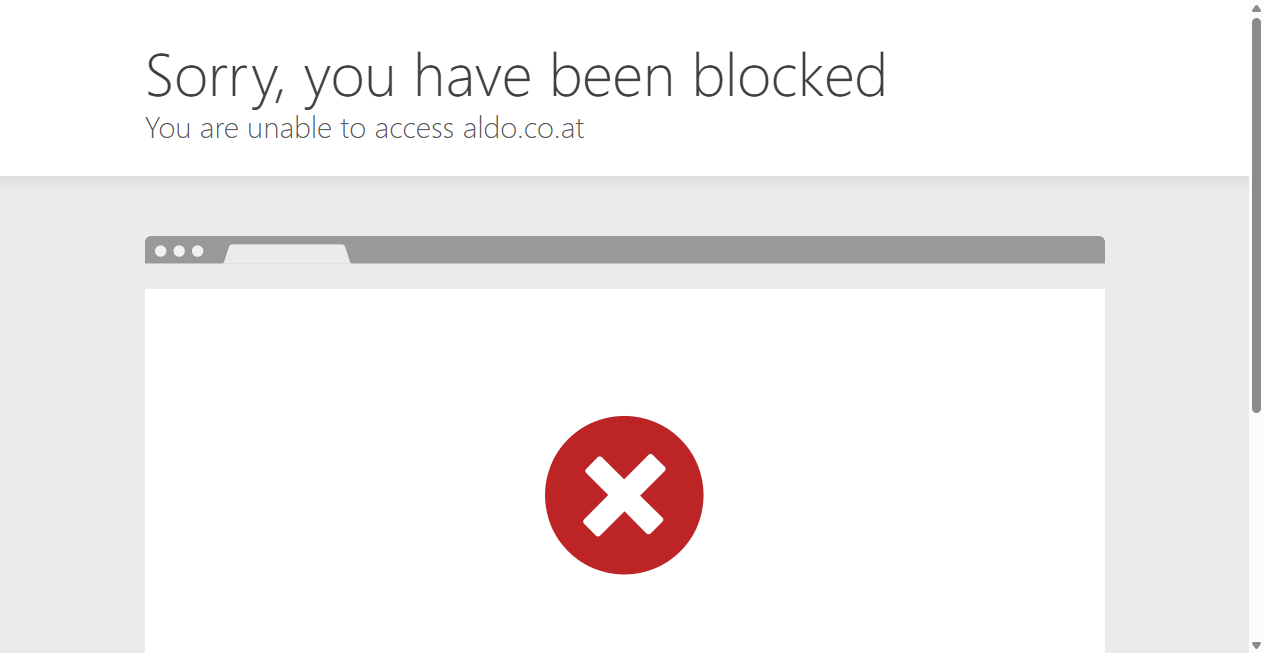Click the vertical scrollbar thumb
This screenshot has width=1264, height=653.
(x=1256, y=214)
